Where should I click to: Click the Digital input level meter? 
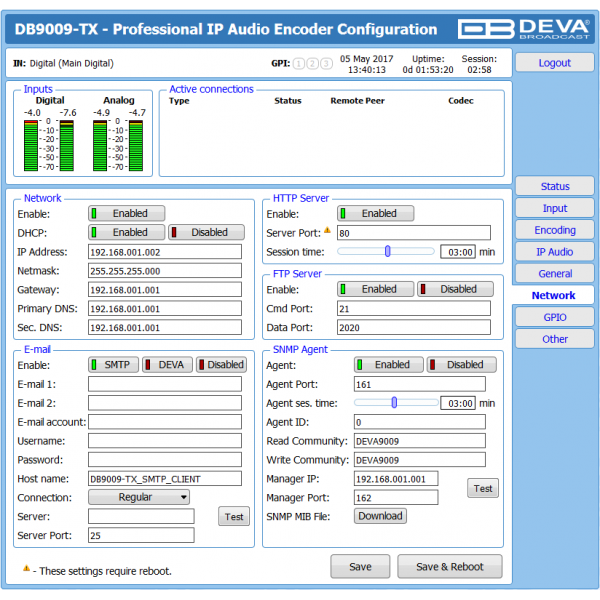[49, 145]
